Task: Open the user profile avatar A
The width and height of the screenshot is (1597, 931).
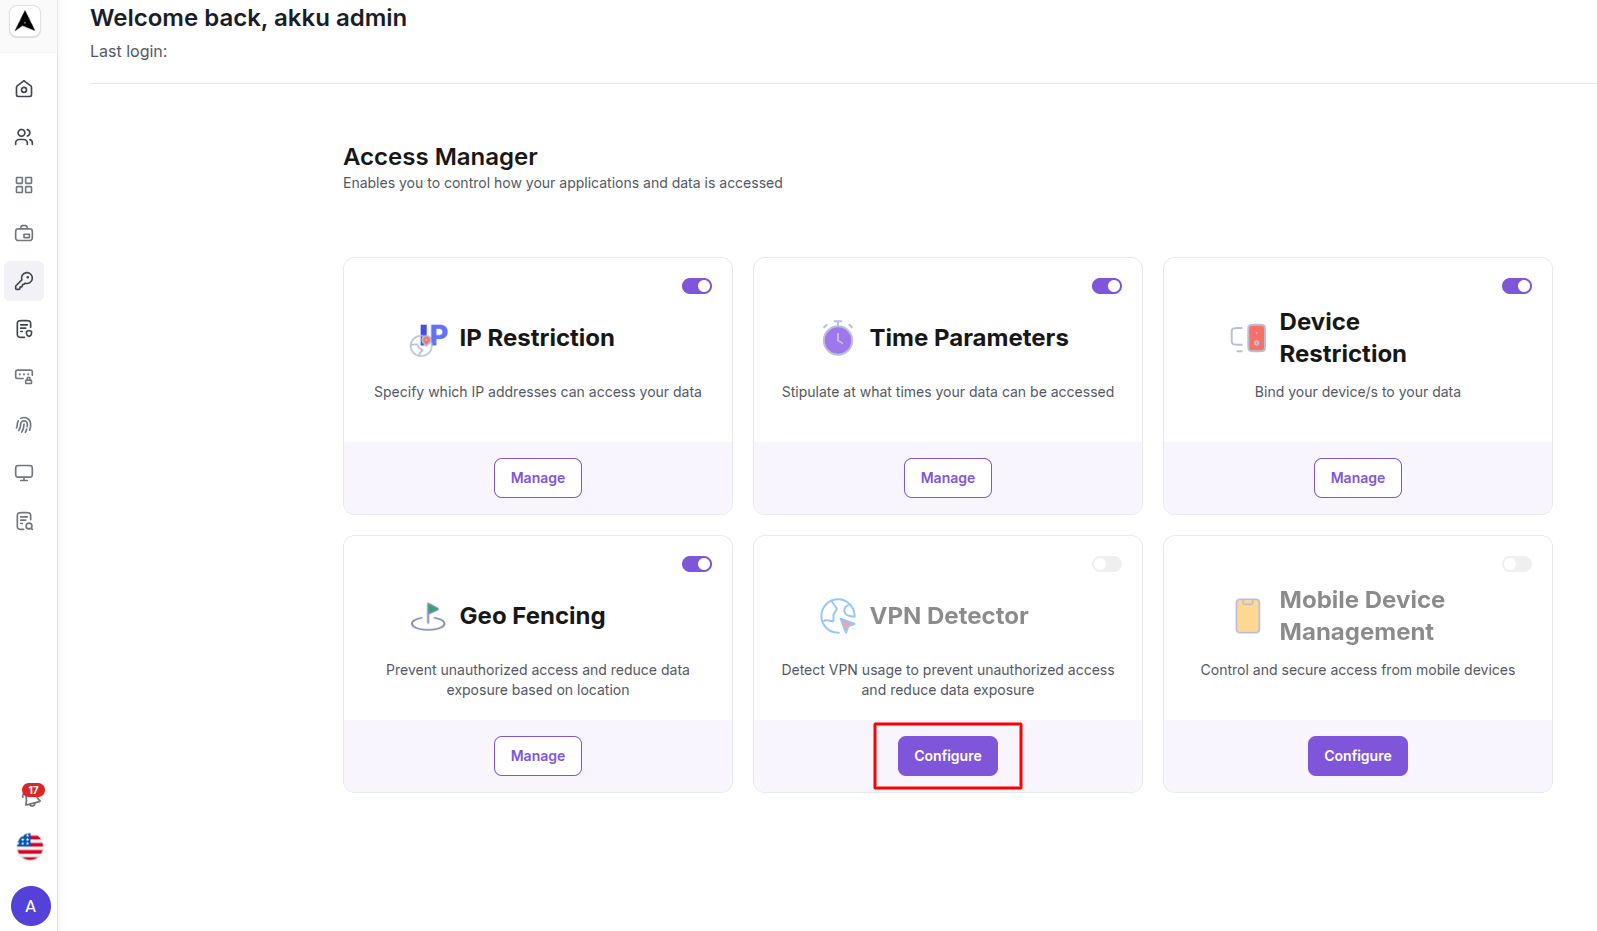Action: coord(31,906)
